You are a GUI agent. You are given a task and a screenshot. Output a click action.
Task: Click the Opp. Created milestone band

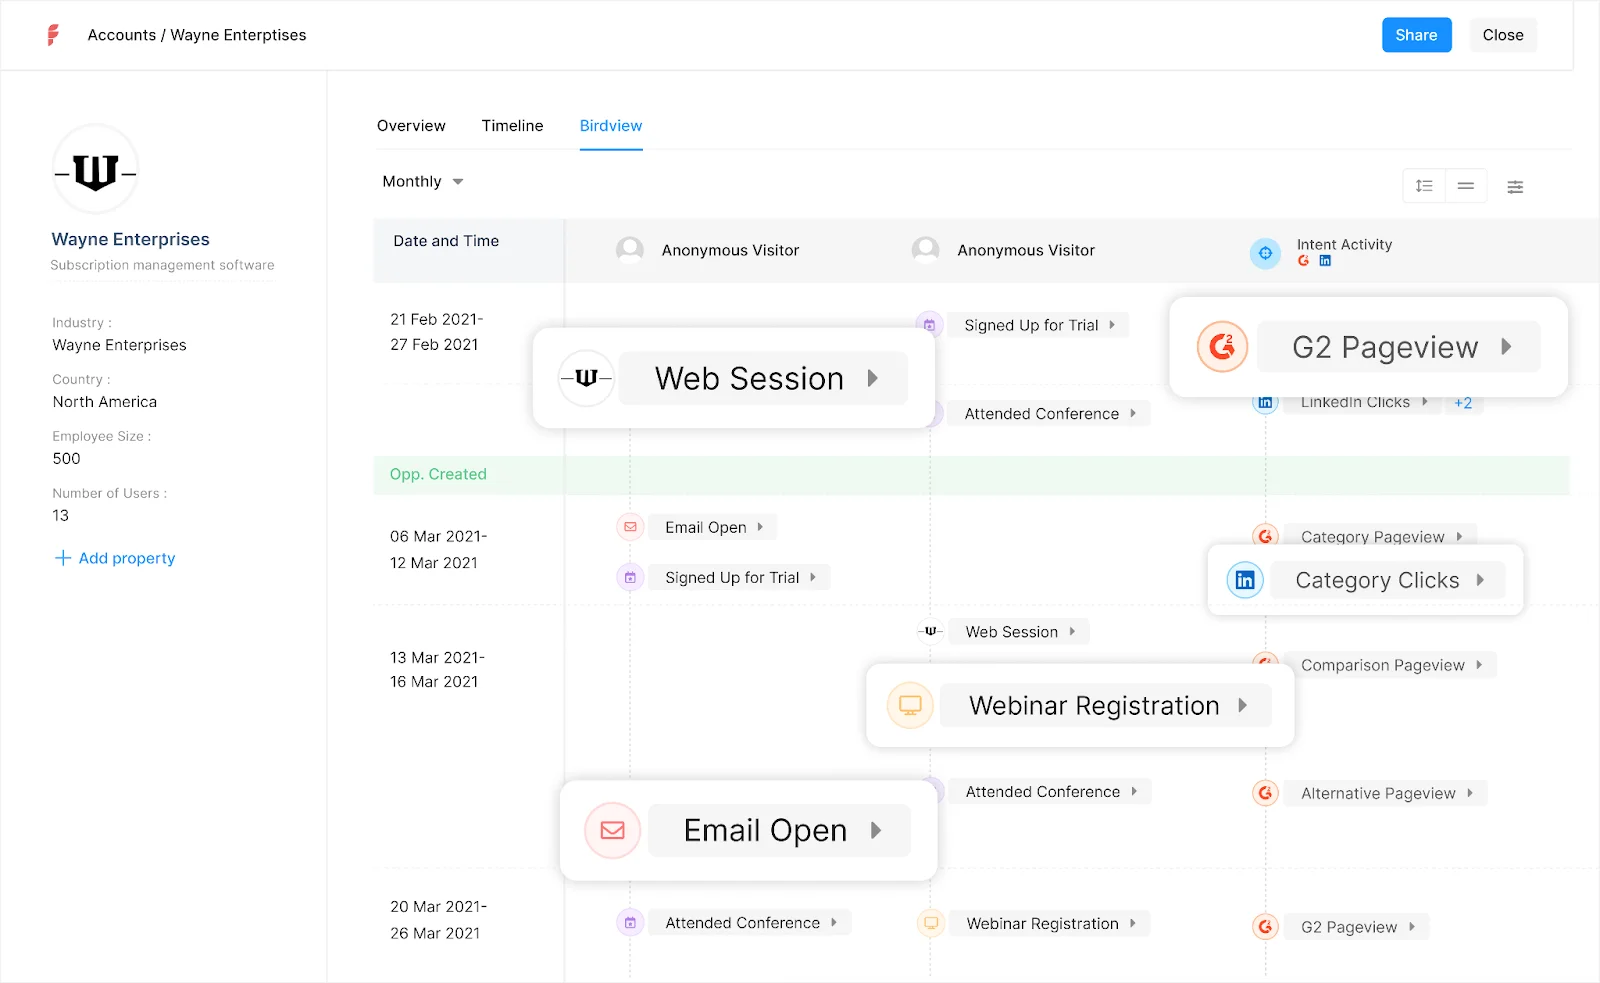click(971, 475)
